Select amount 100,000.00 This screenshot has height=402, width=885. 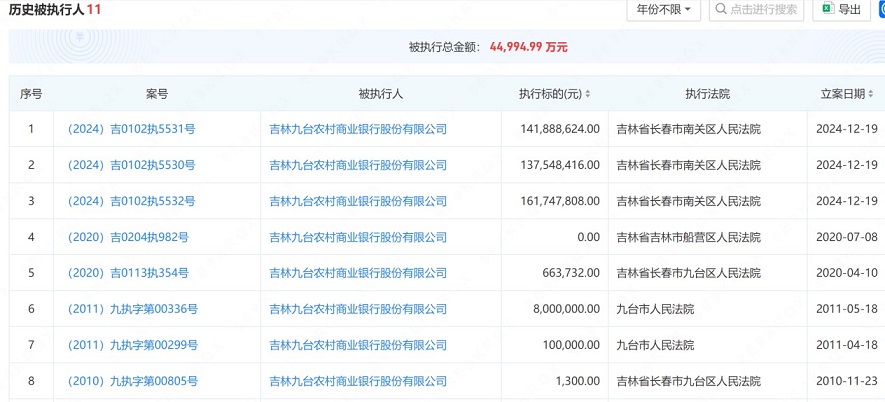(571, 345)
